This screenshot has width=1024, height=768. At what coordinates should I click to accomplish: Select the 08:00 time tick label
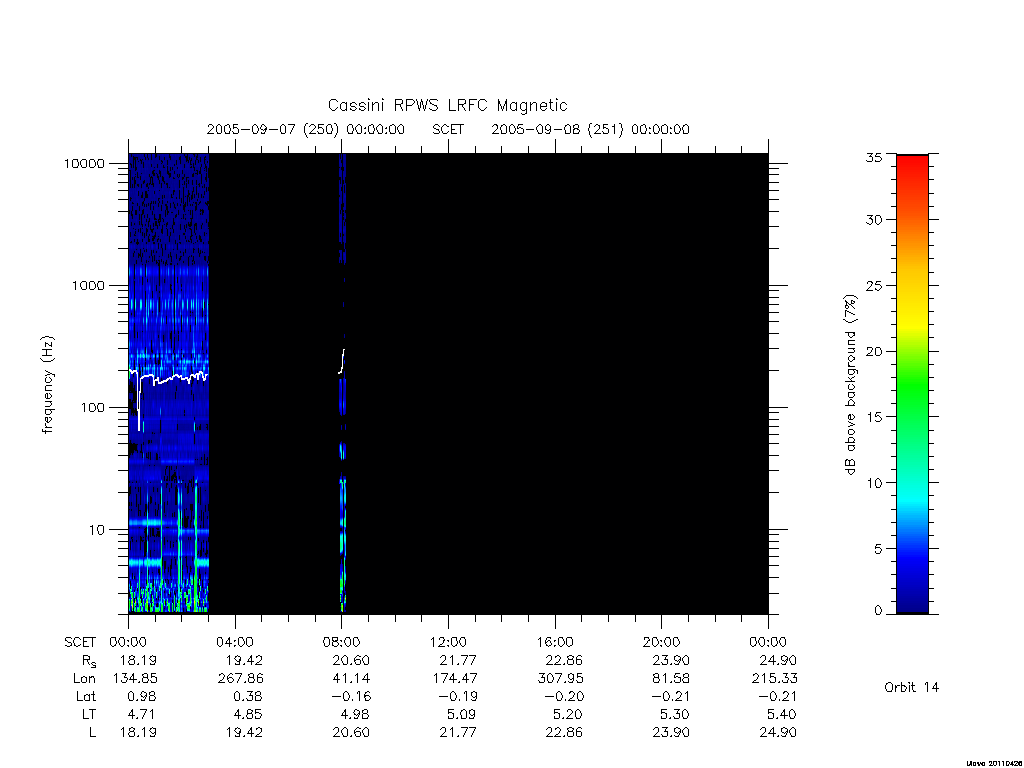pos(342,642)
